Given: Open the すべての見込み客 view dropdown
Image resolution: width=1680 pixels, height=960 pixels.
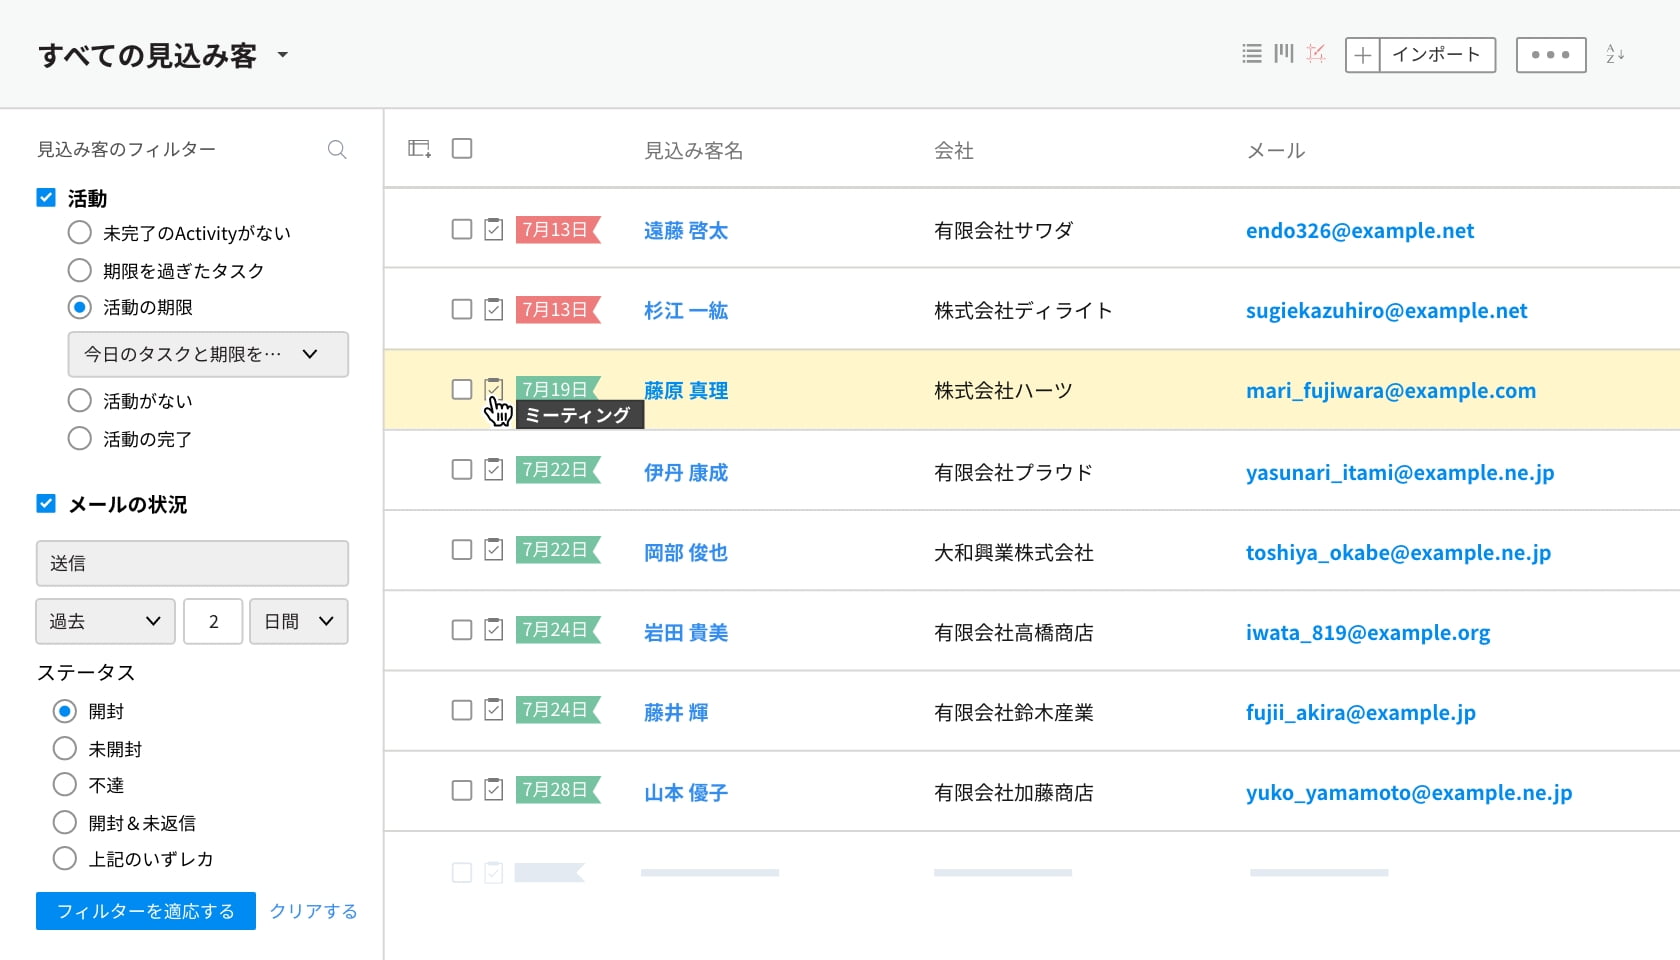Looking at the screenshot, I should (x=283, y=55).
